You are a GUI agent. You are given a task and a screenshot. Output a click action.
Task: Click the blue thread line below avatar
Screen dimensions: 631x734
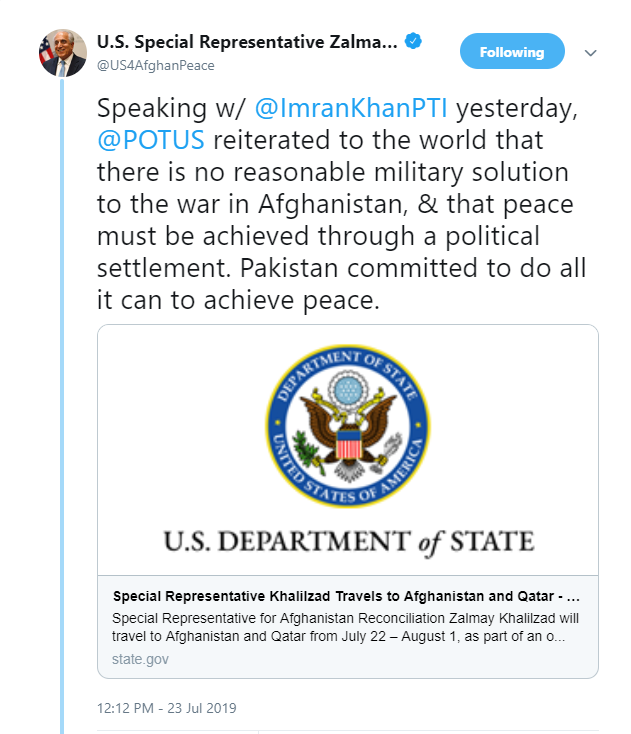62,405
